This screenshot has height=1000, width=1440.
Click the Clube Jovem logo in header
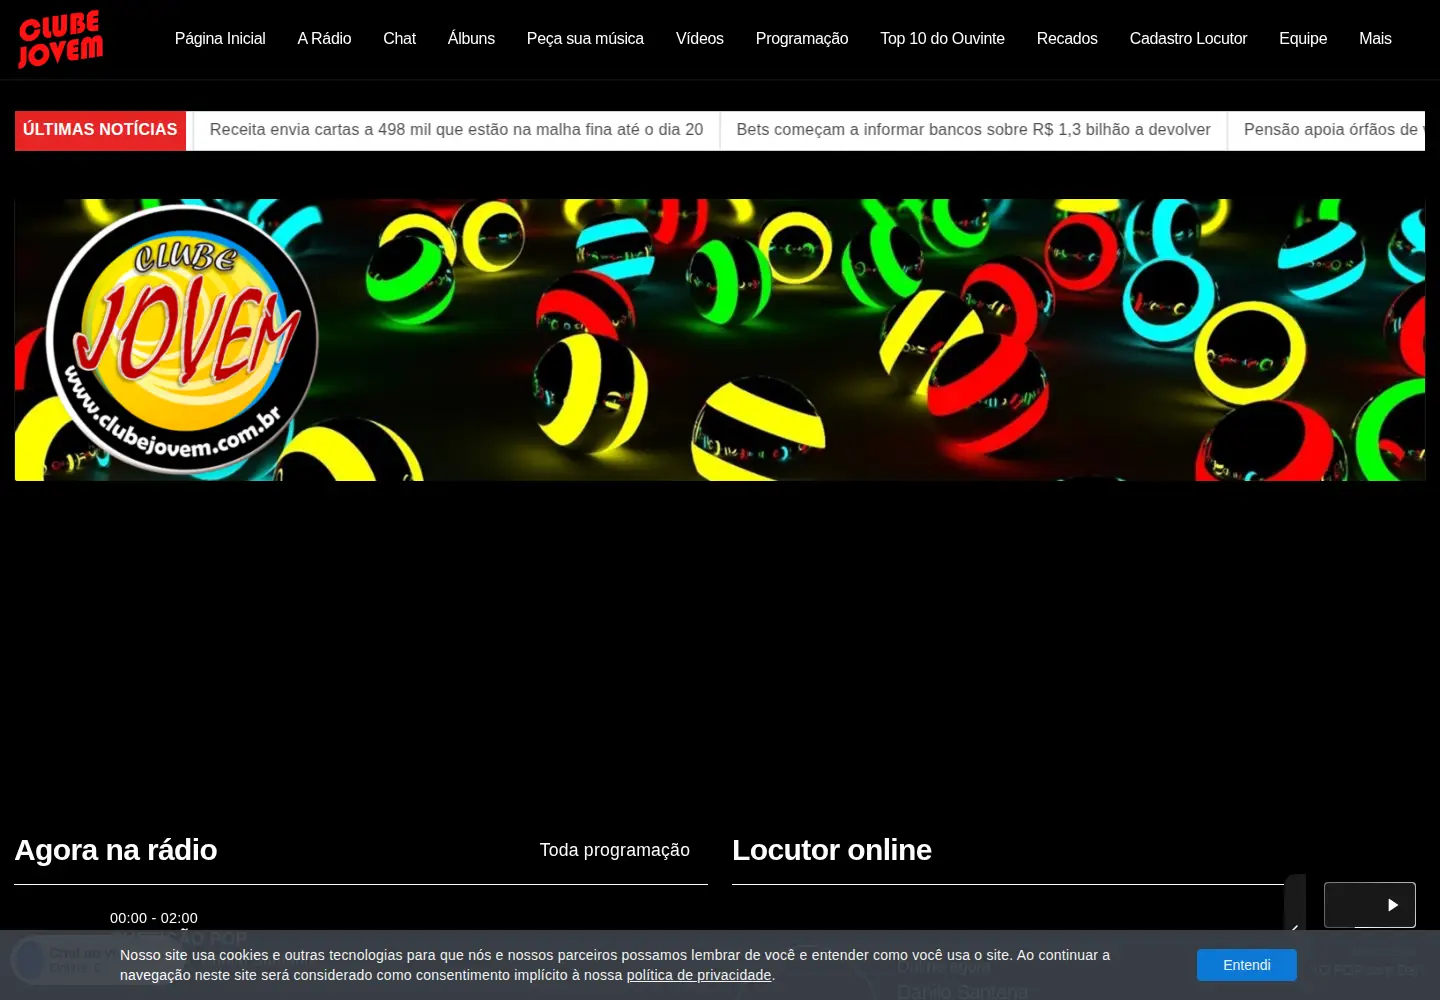61,39
